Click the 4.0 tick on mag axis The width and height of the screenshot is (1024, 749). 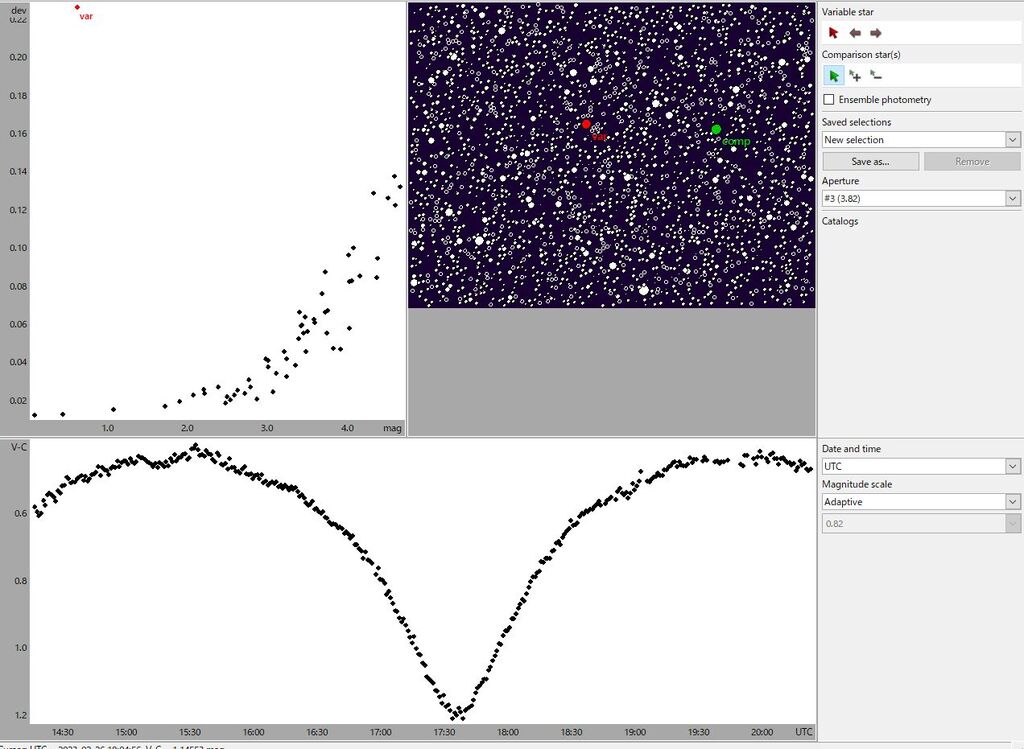pyautogui.click(x=347, y=428)
